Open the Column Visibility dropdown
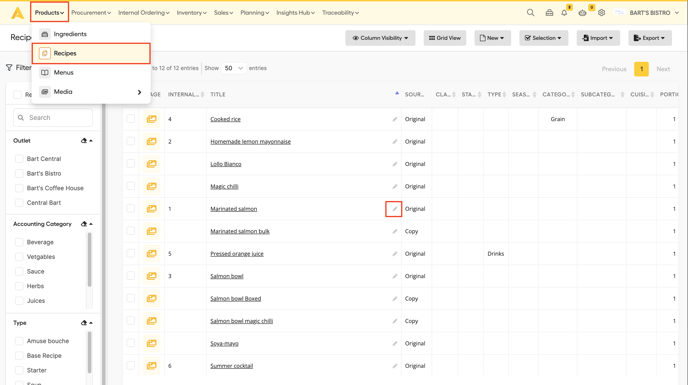This screenshot has height=385, width=688. (x=380, y=38)
